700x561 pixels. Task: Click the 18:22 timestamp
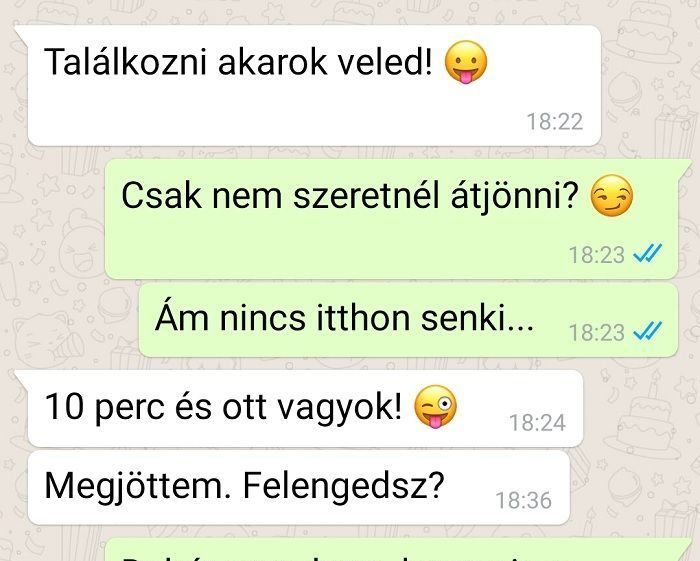click(555, 122)
